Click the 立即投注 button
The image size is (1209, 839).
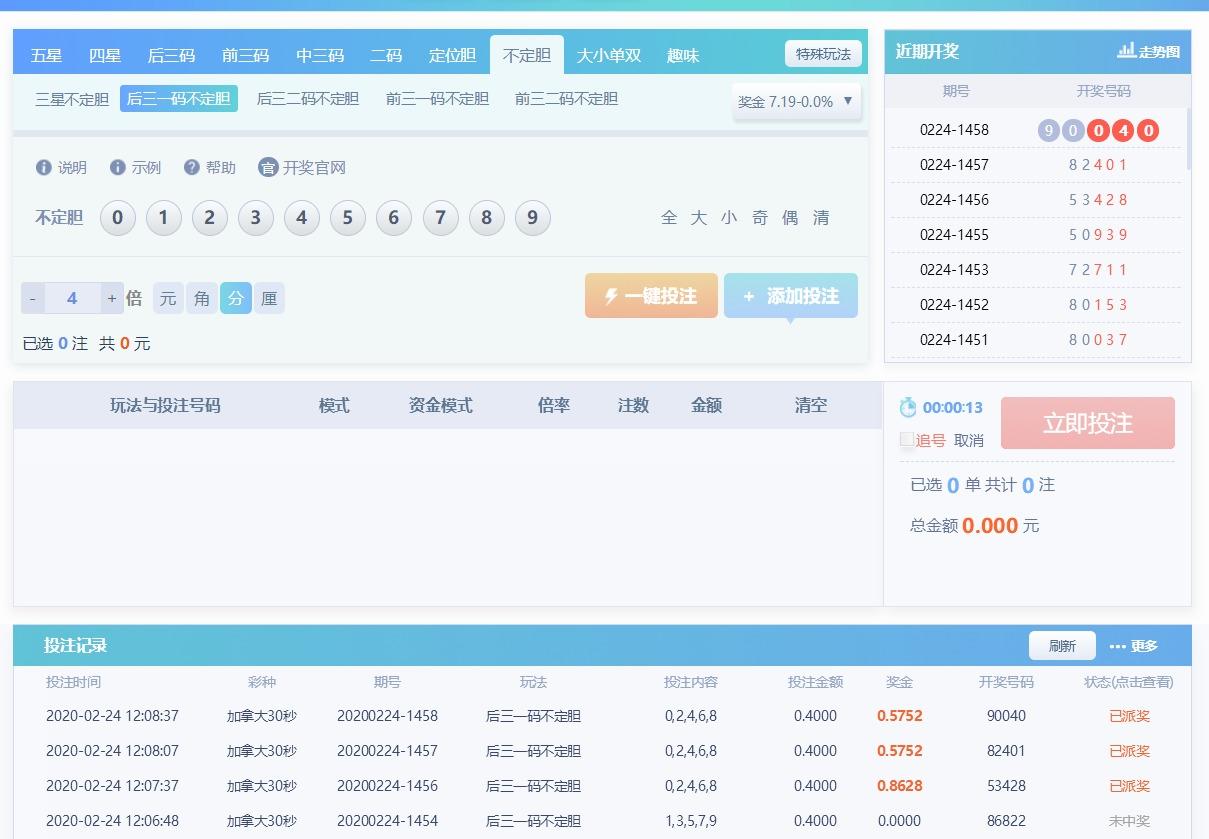[1088, 423]
